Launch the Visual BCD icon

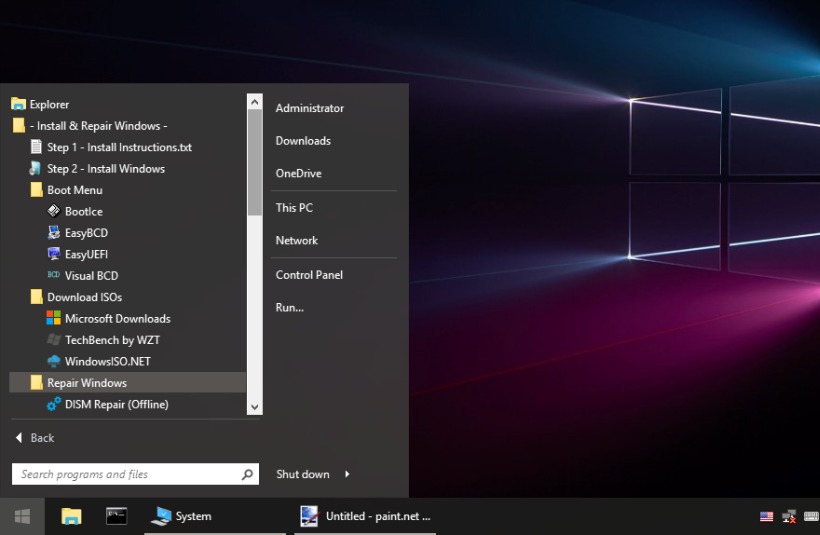pyautogui.click(x=53, y=275)
